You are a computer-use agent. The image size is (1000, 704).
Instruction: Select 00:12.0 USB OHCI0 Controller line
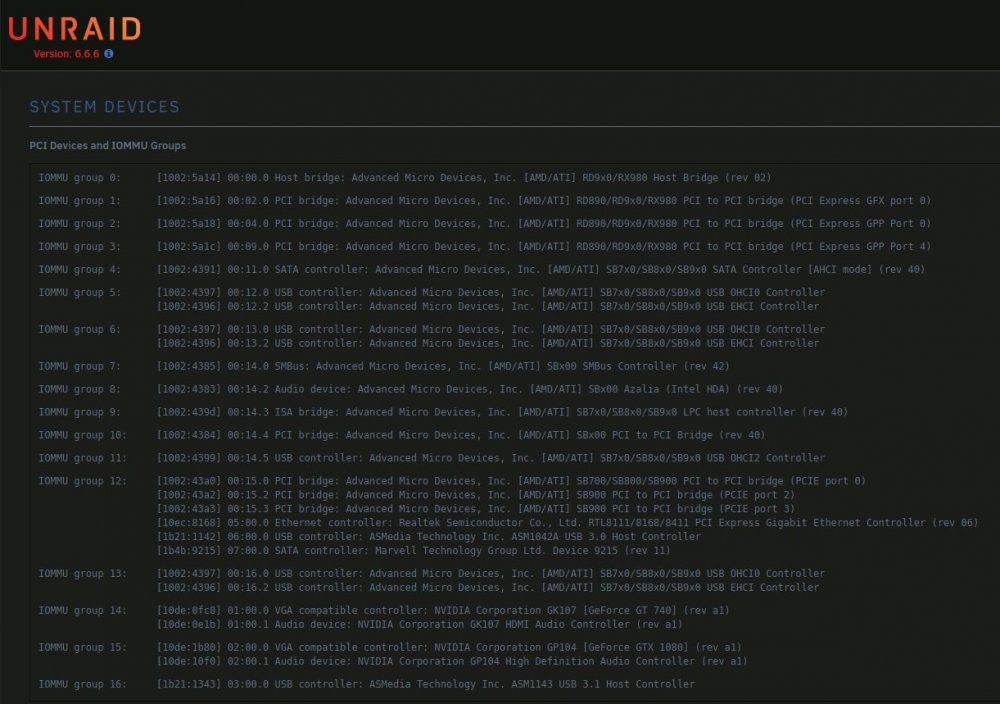point(491,292)
